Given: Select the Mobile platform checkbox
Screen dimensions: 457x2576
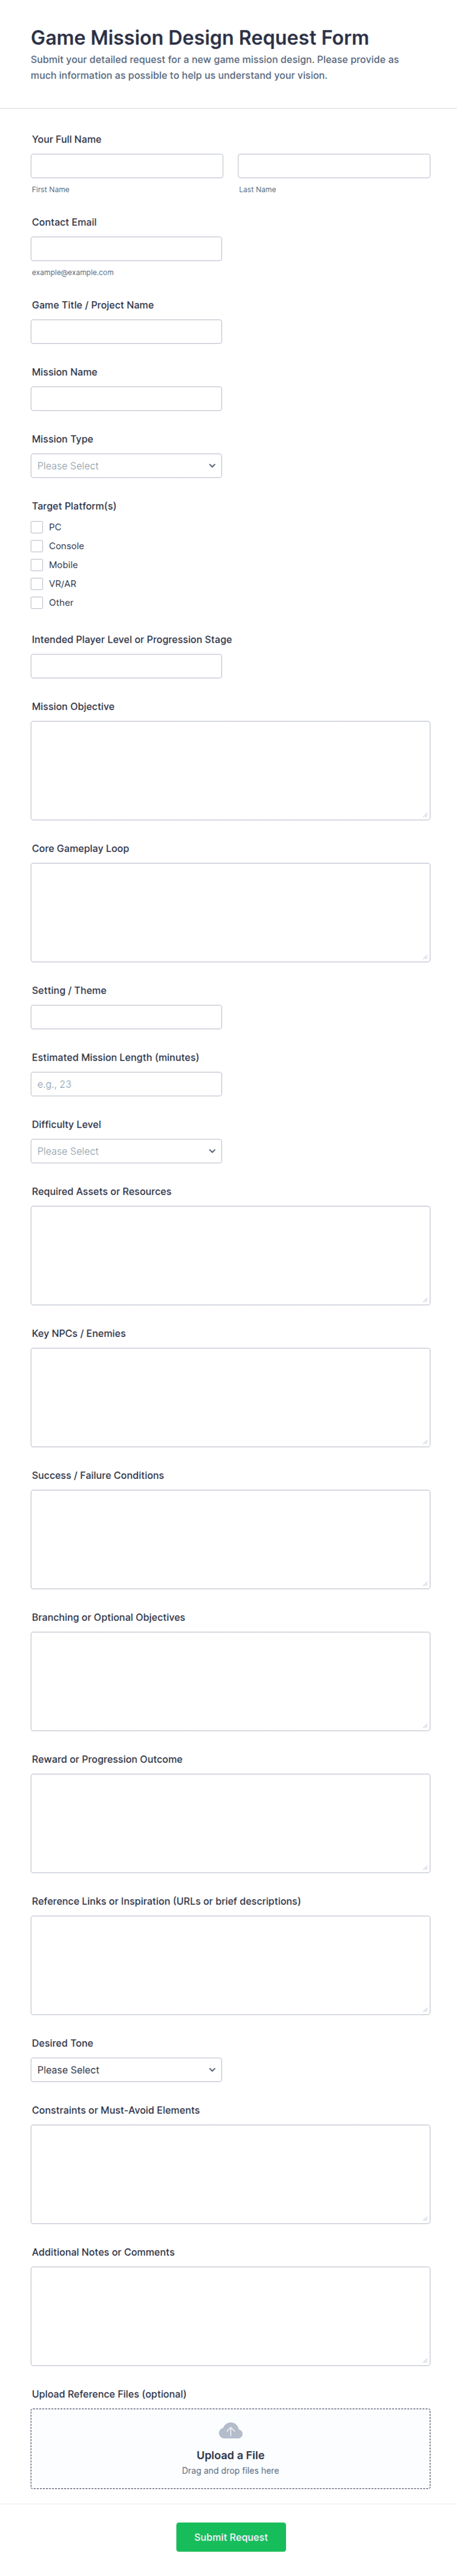Looking at the screenshot, I should [x=37, y=565].
